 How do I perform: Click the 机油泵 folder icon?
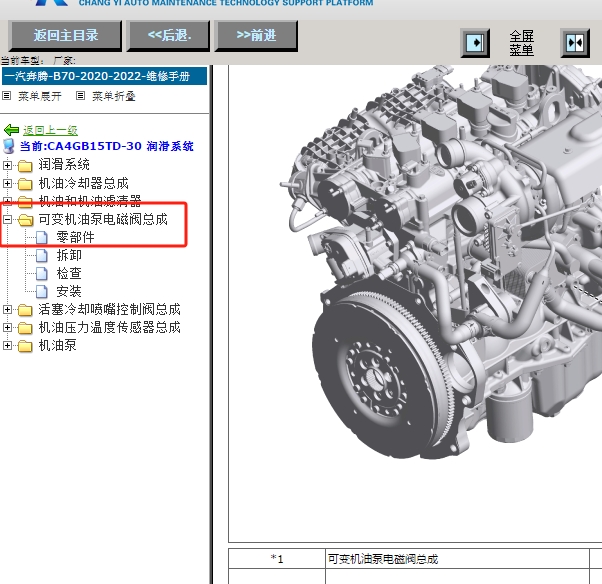tap(25, 346)
